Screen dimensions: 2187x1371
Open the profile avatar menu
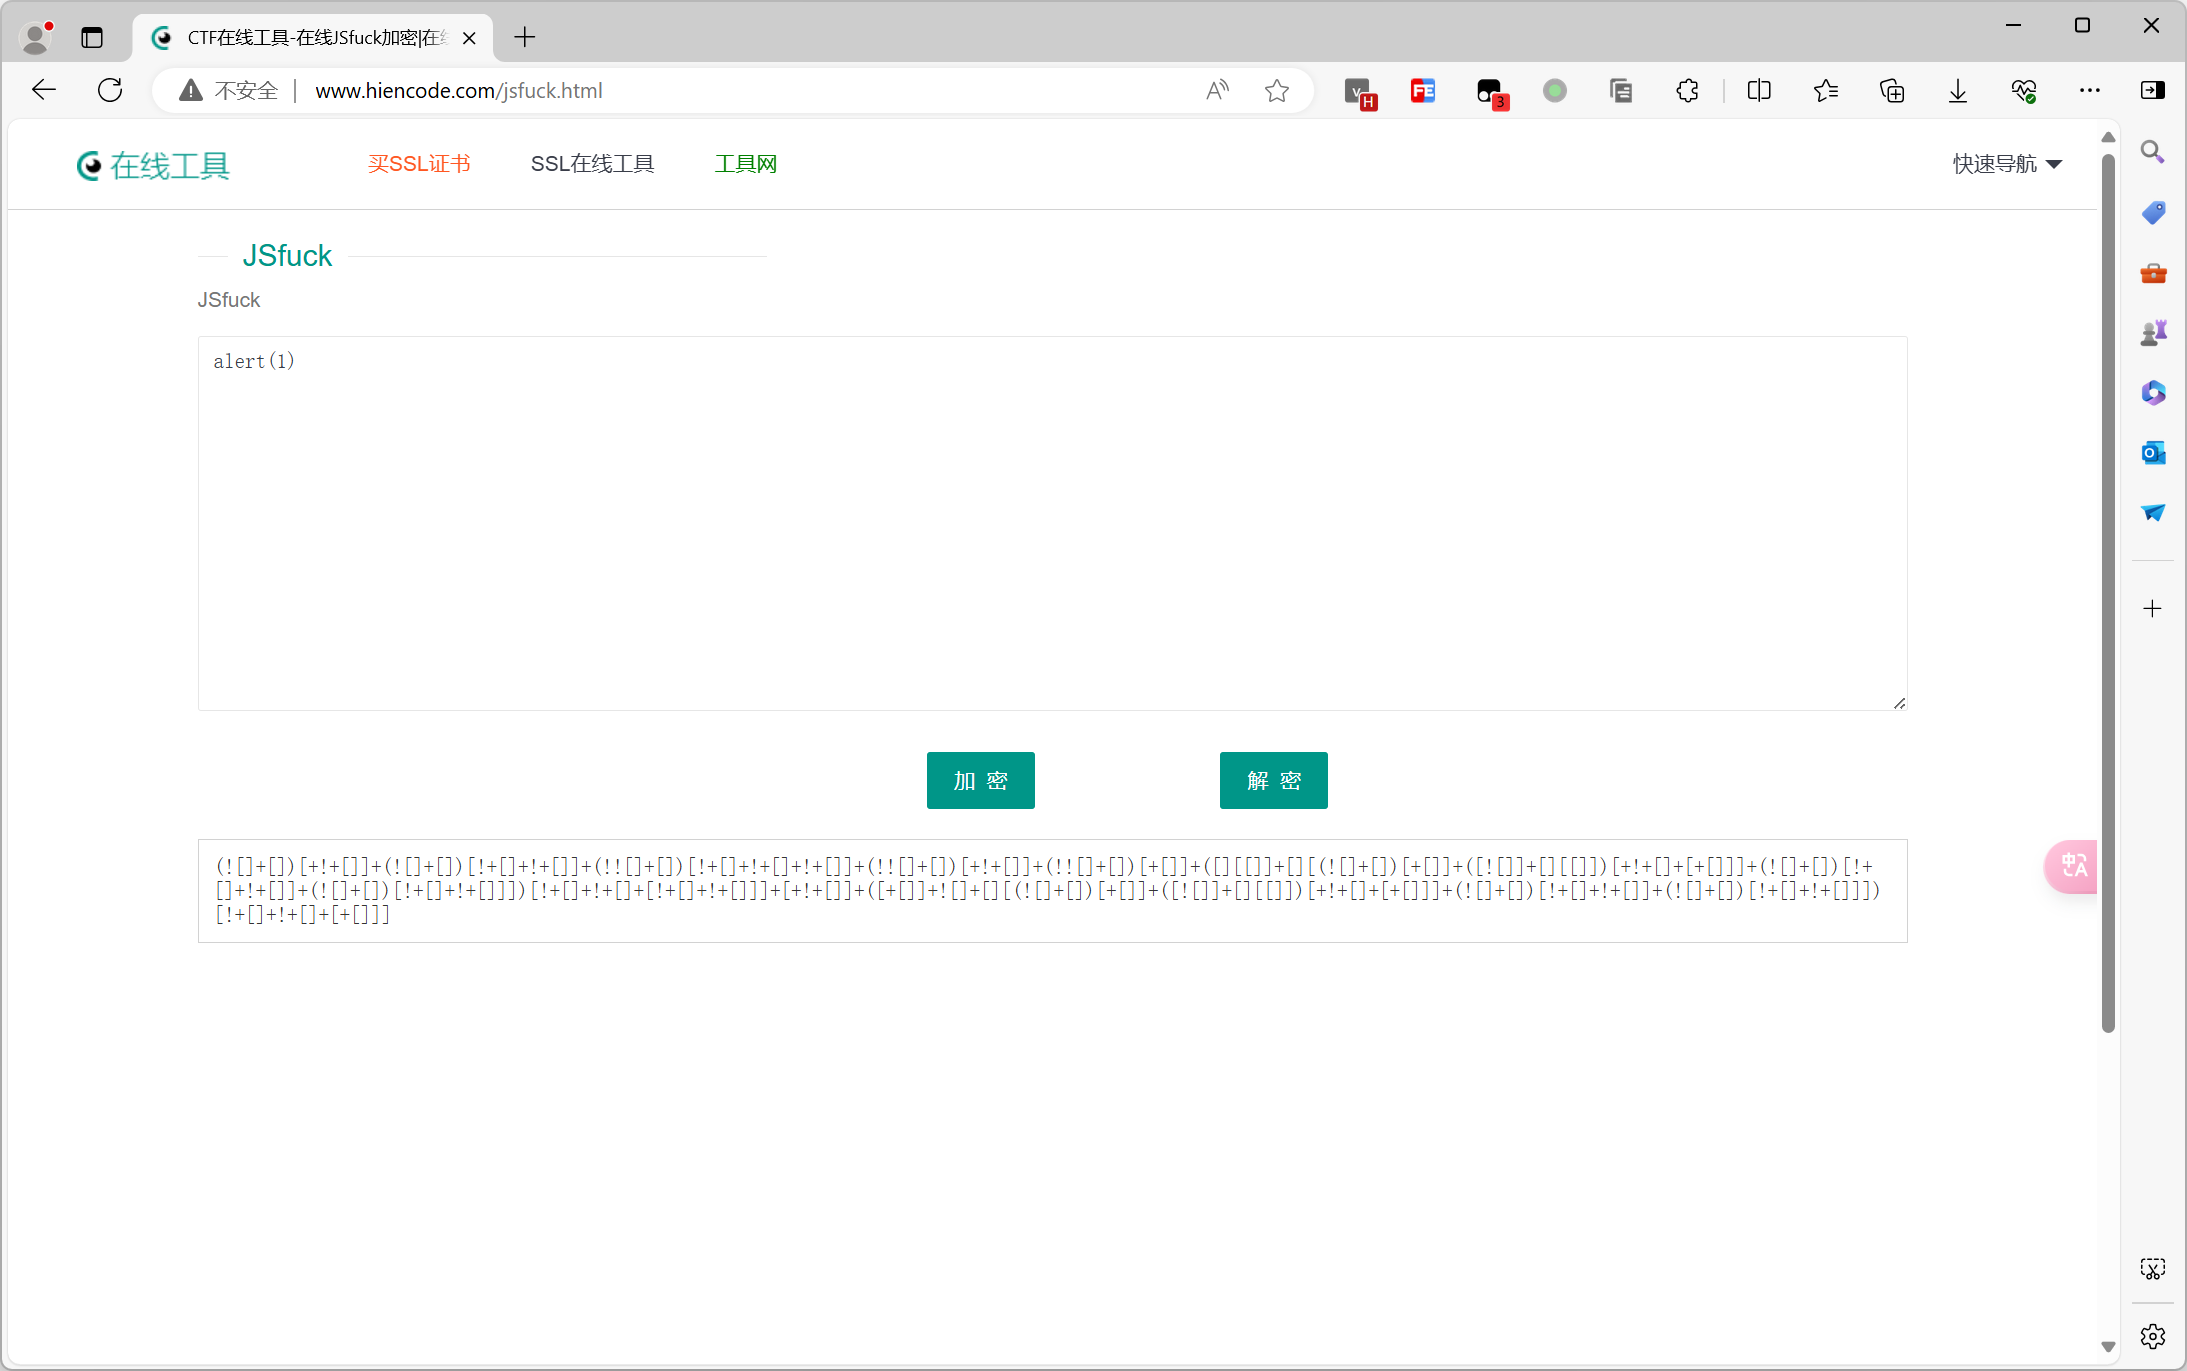pos(36,37)
